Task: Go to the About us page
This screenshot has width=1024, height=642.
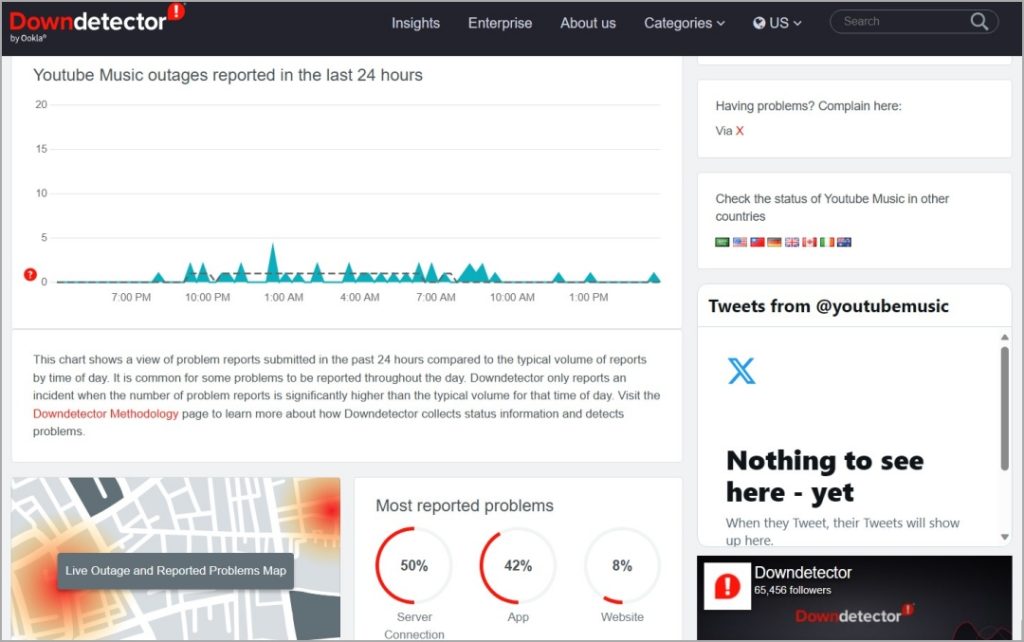Action: coord(588,24)
